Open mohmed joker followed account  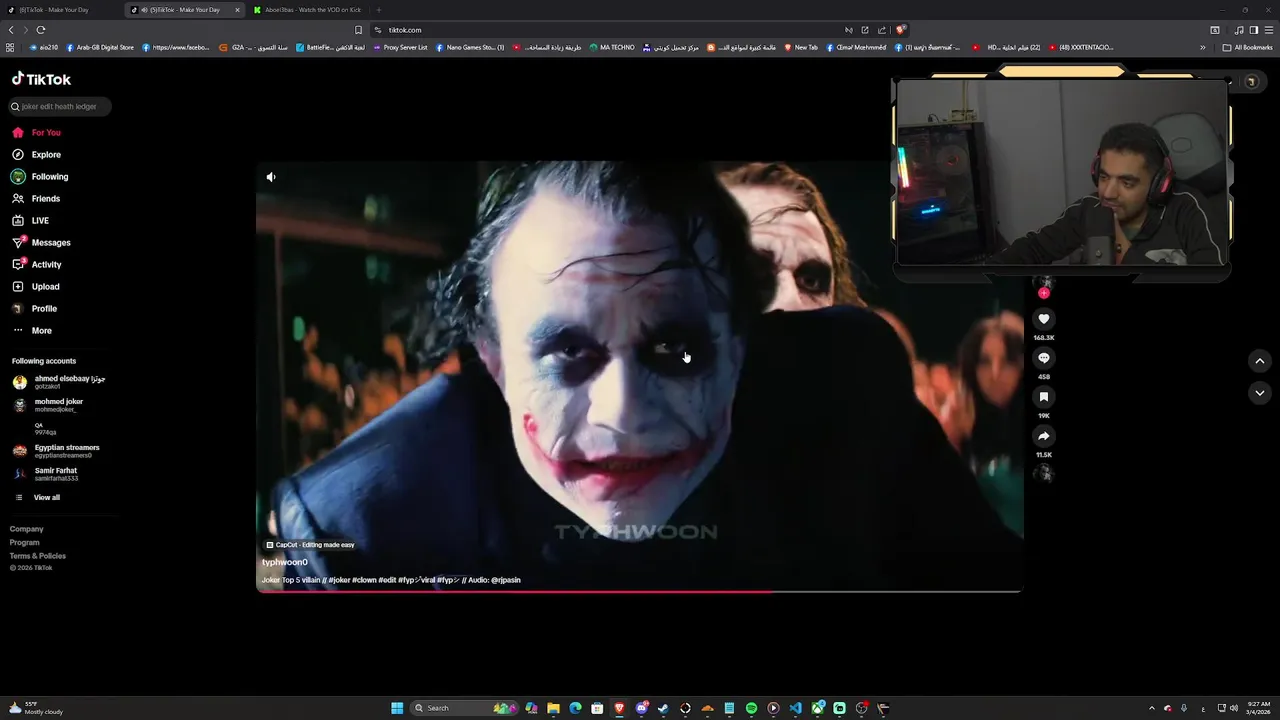pos(48,405)
